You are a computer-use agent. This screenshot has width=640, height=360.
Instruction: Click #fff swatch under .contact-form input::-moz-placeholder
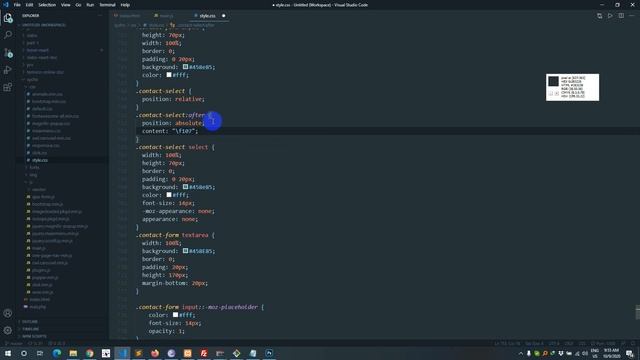175,315
